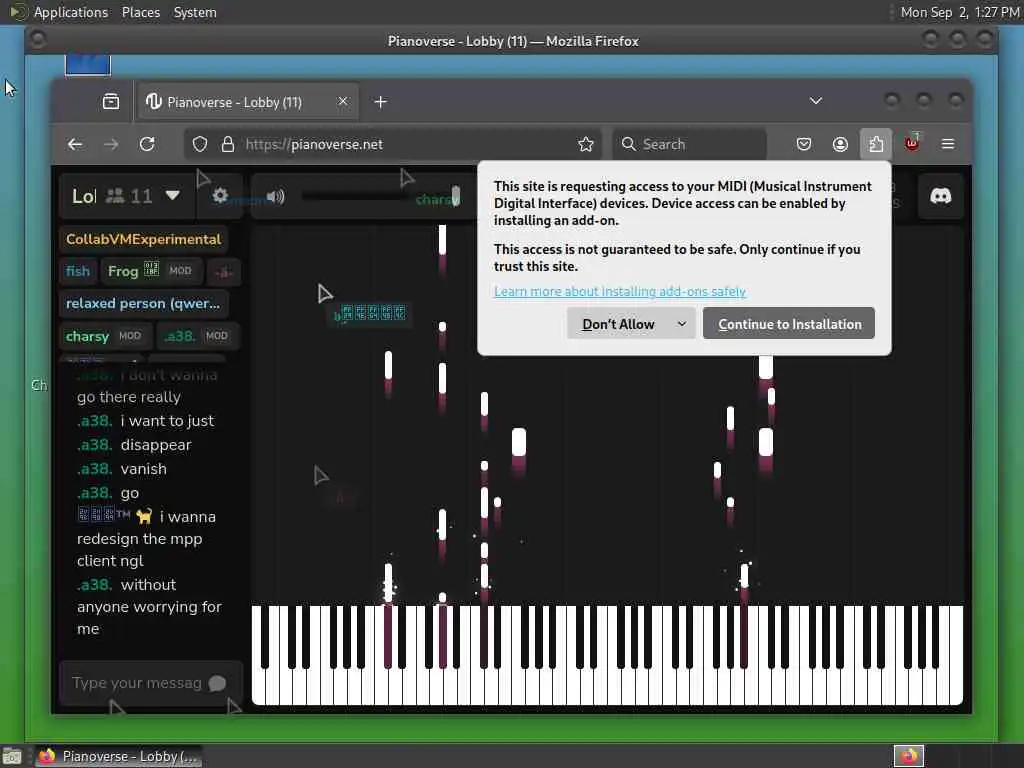Click the Don't Allow button
Image resolution: width=1024 pixels, height=768 pixels.
618,324
